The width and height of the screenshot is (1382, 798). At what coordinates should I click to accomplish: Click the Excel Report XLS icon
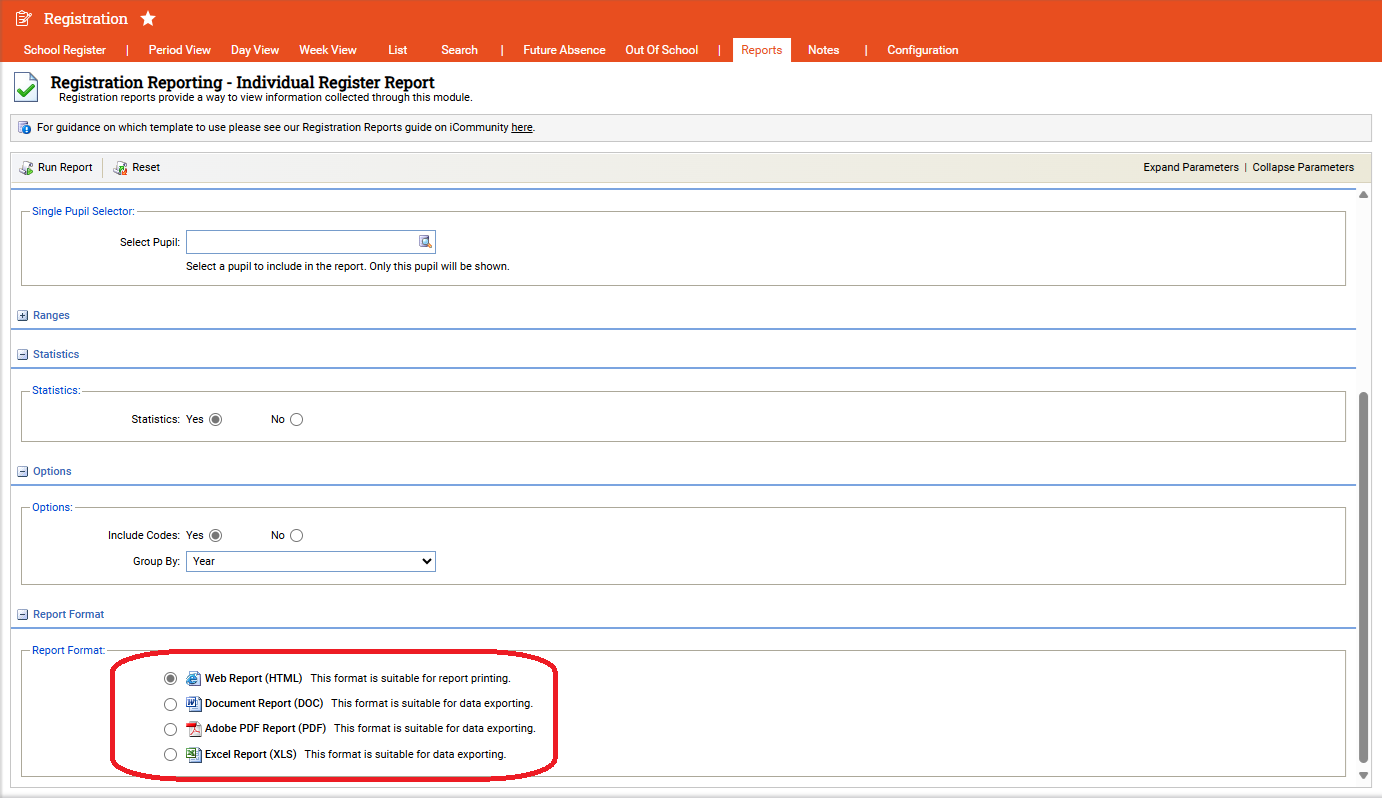(x=194, y=754)
